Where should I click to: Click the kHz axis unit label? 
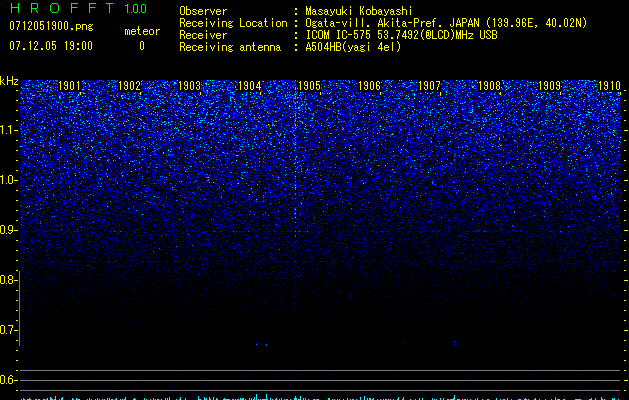click(x=9, y=81)
